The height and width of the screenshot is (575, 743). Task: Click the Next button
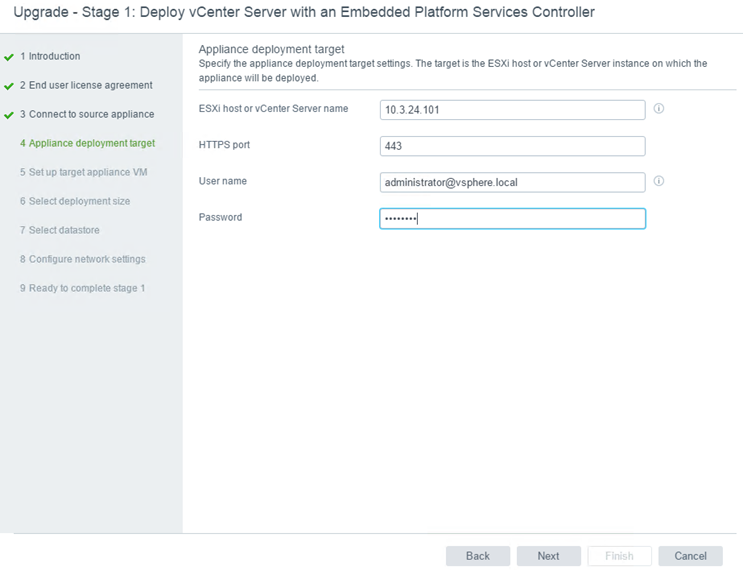(549, 556)
